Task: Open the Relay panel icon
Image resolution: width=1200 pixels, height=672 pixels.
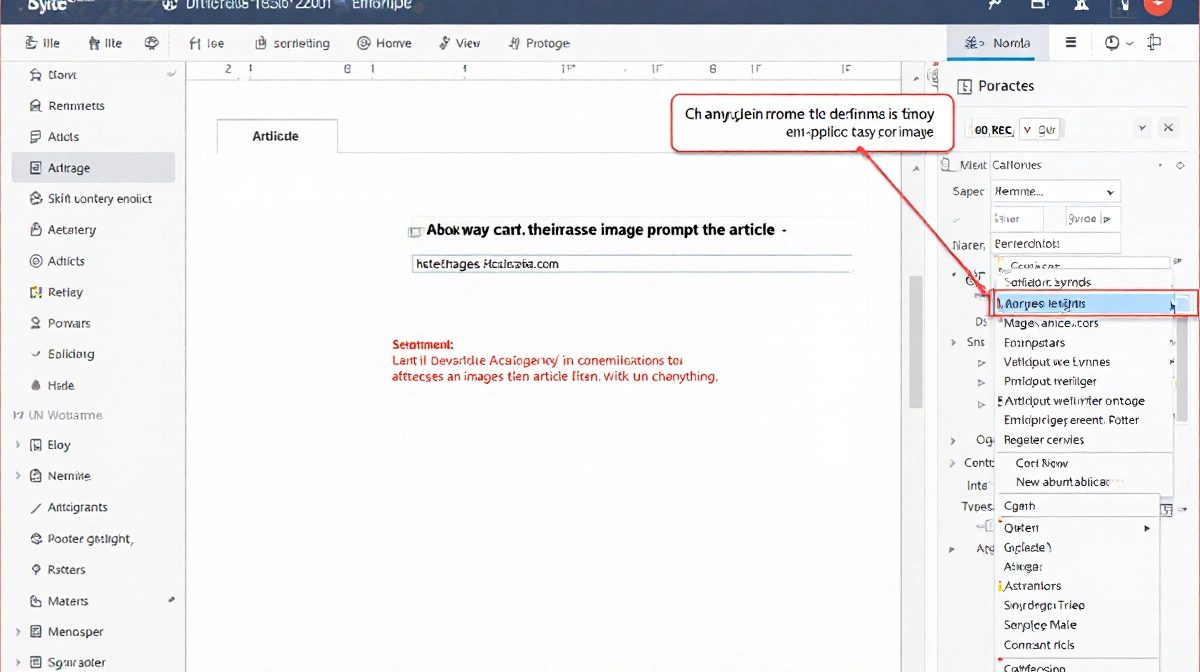Action: (x=34, y=291)
